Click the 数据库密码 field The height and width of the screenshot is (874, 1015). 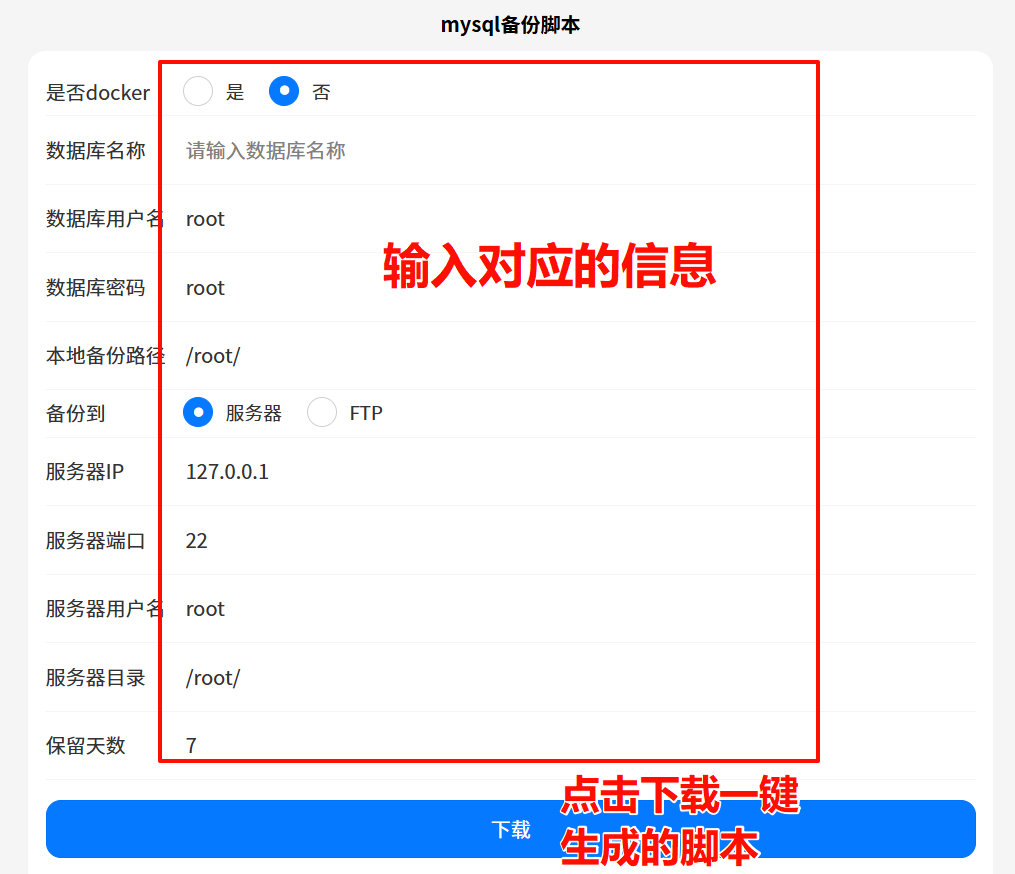(581, 287)
